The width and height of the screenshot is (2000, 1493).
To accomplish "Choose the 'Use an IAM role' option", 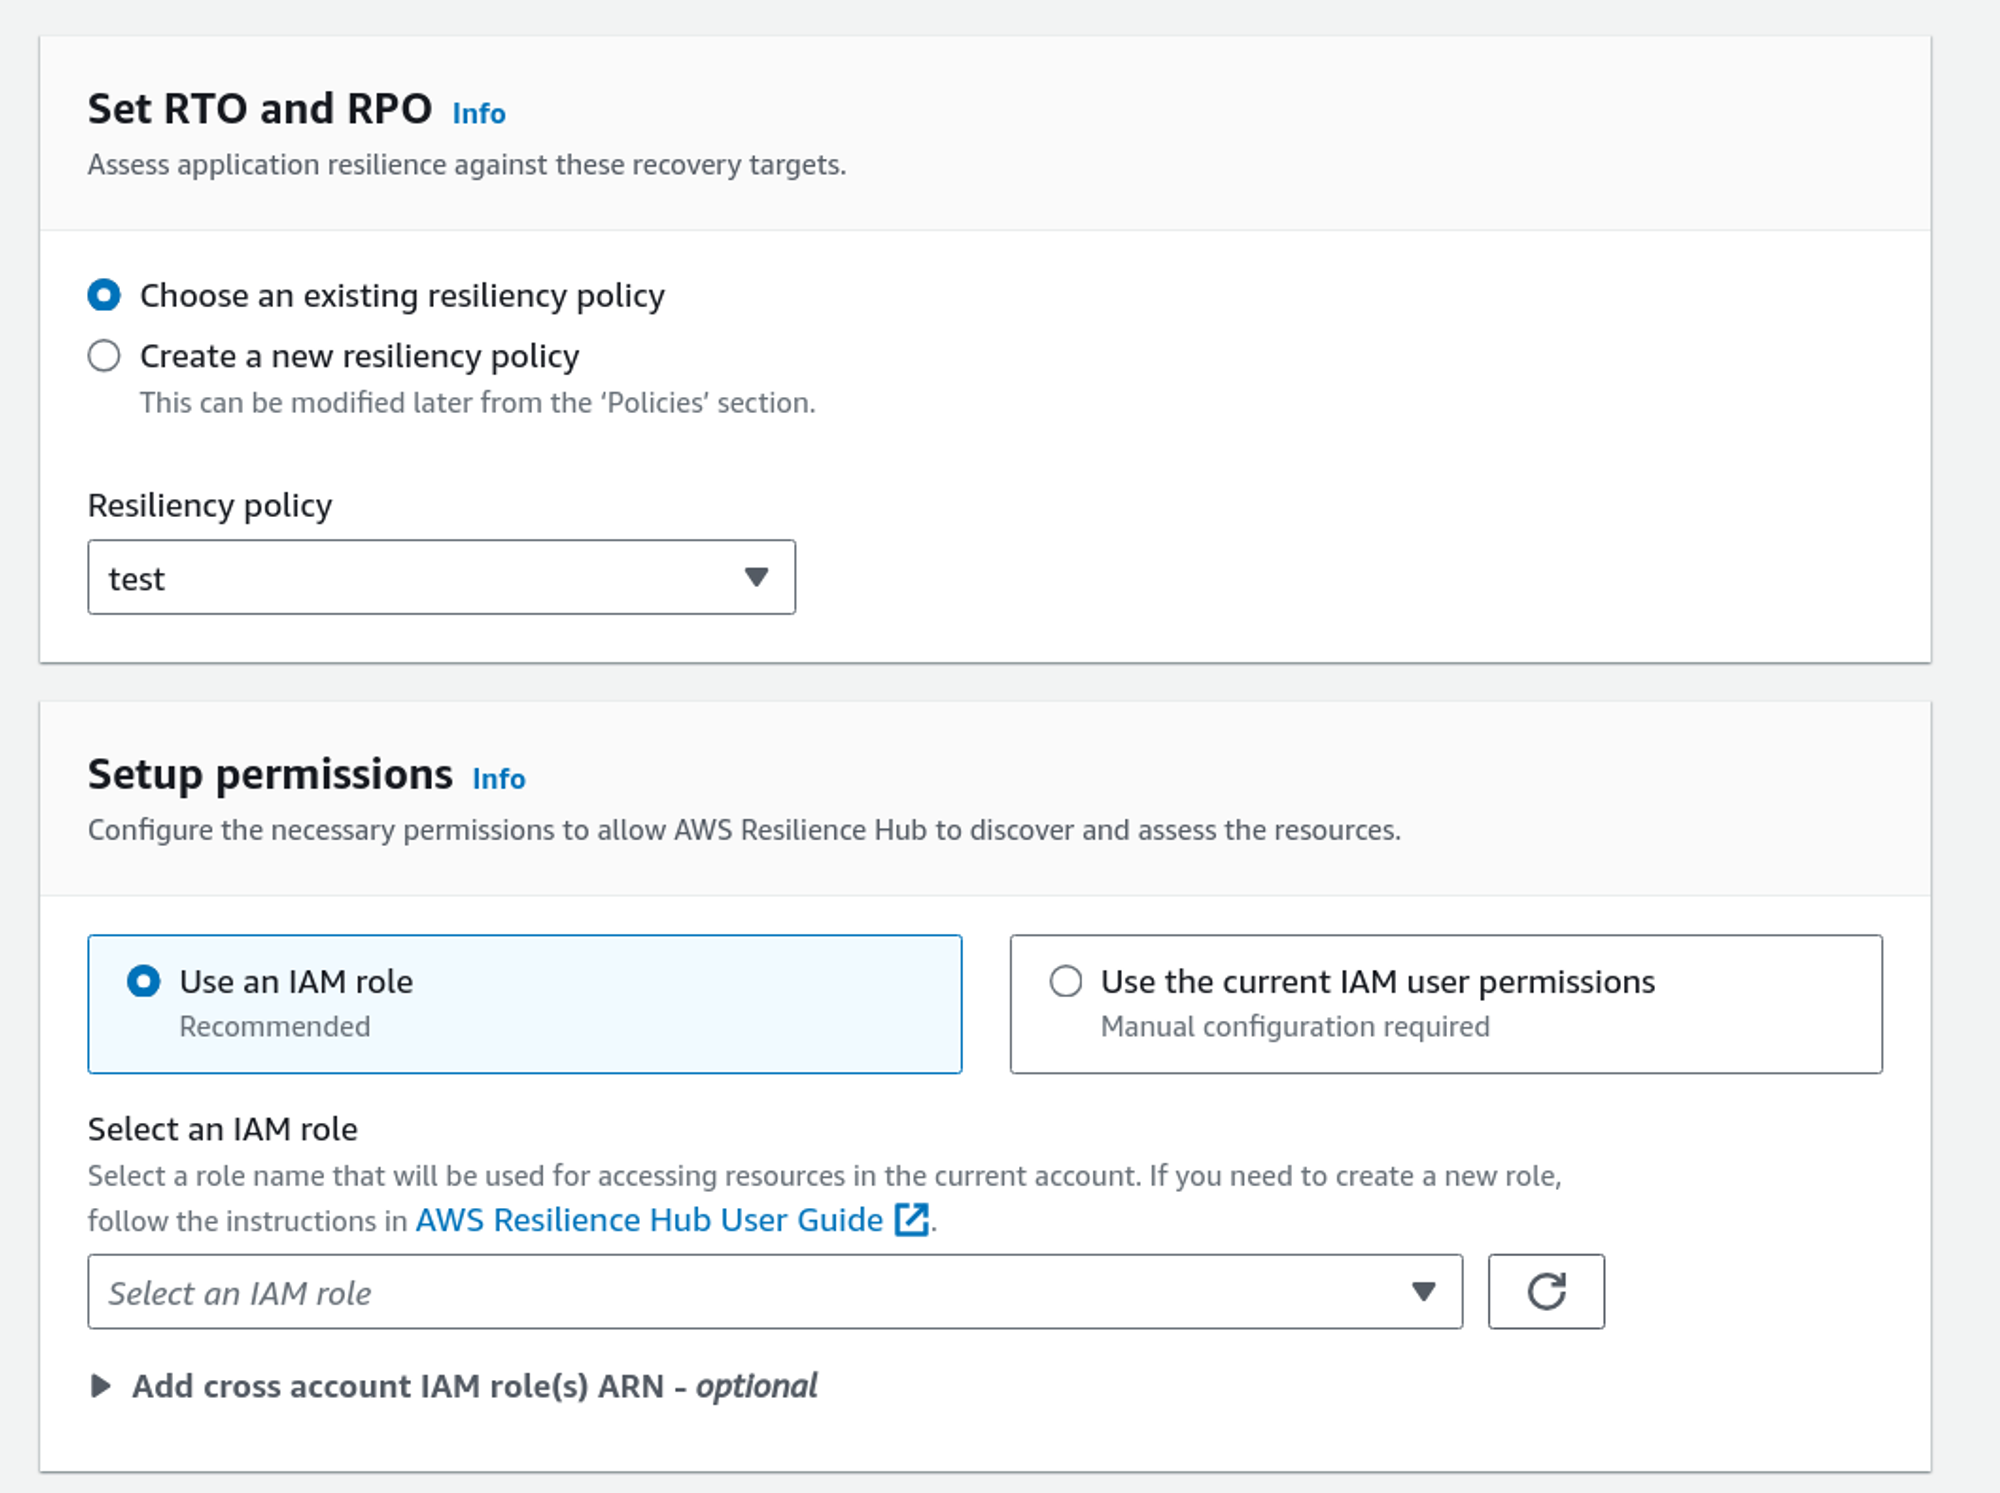I will click(x=143, y=981).
